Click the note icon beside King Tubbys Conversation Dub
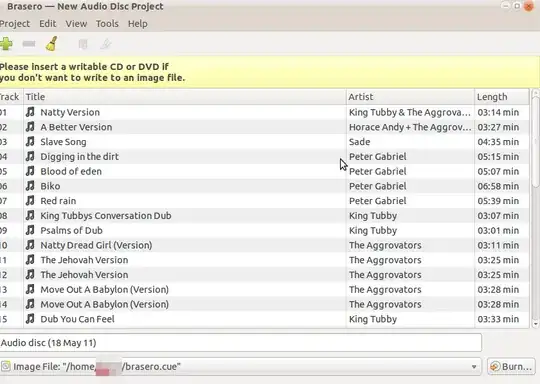 (x=30, y=216)
